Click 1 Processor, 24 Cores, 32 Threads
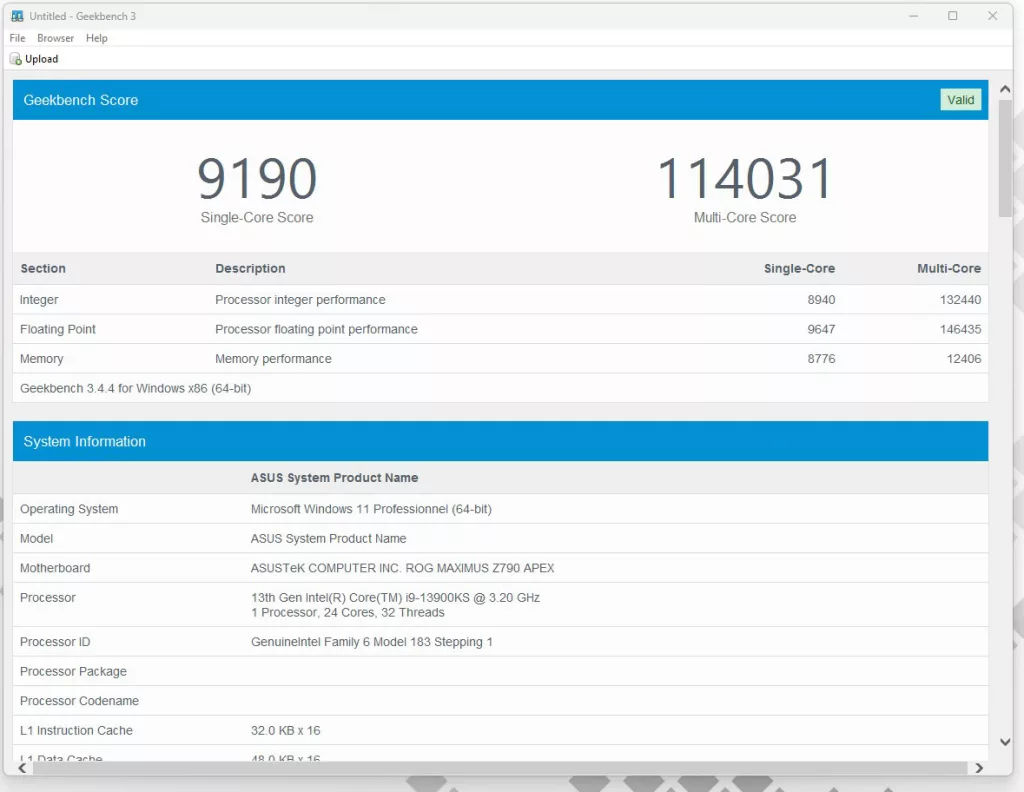The width and height of the screenshot is (1024, 792). (347, 612)
